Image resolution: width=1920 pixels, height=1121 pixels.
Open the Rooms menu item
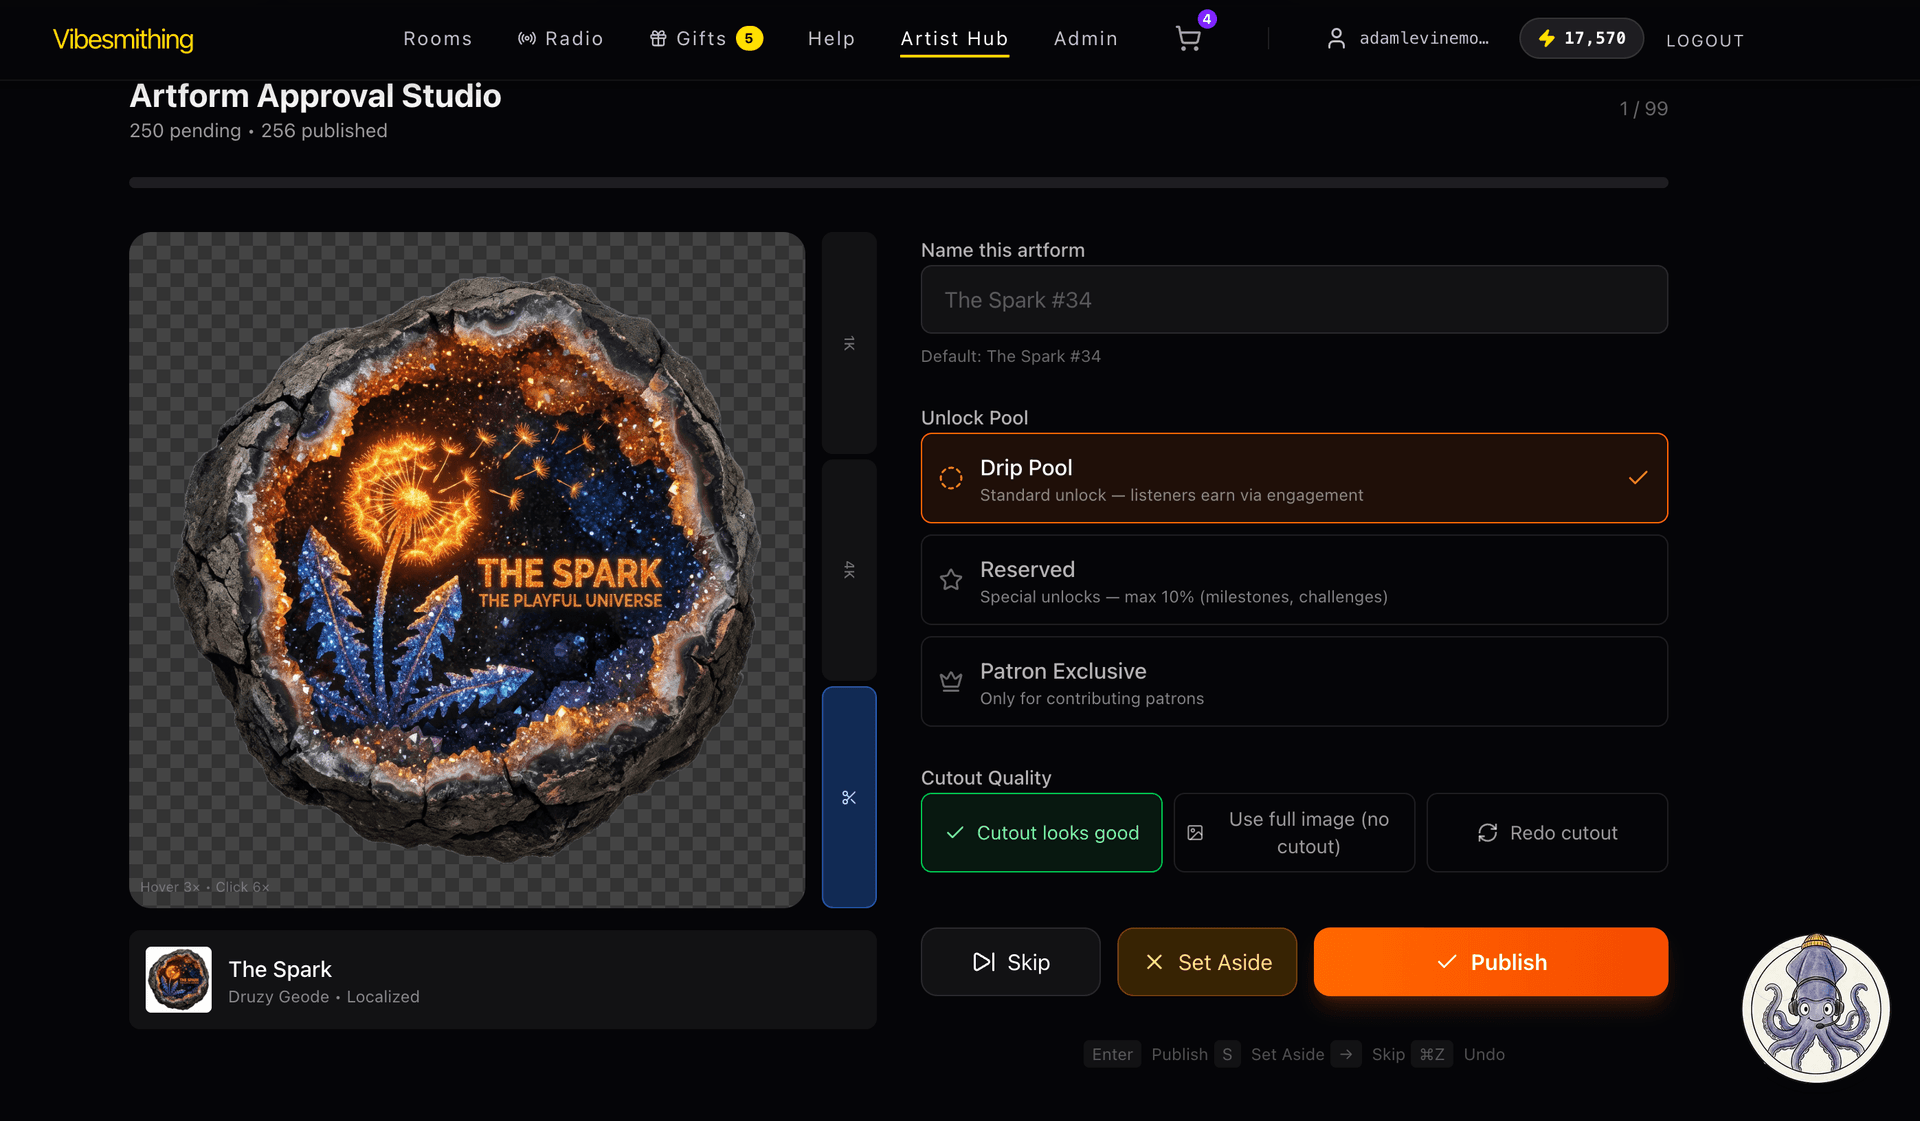(x=437, y=38)
